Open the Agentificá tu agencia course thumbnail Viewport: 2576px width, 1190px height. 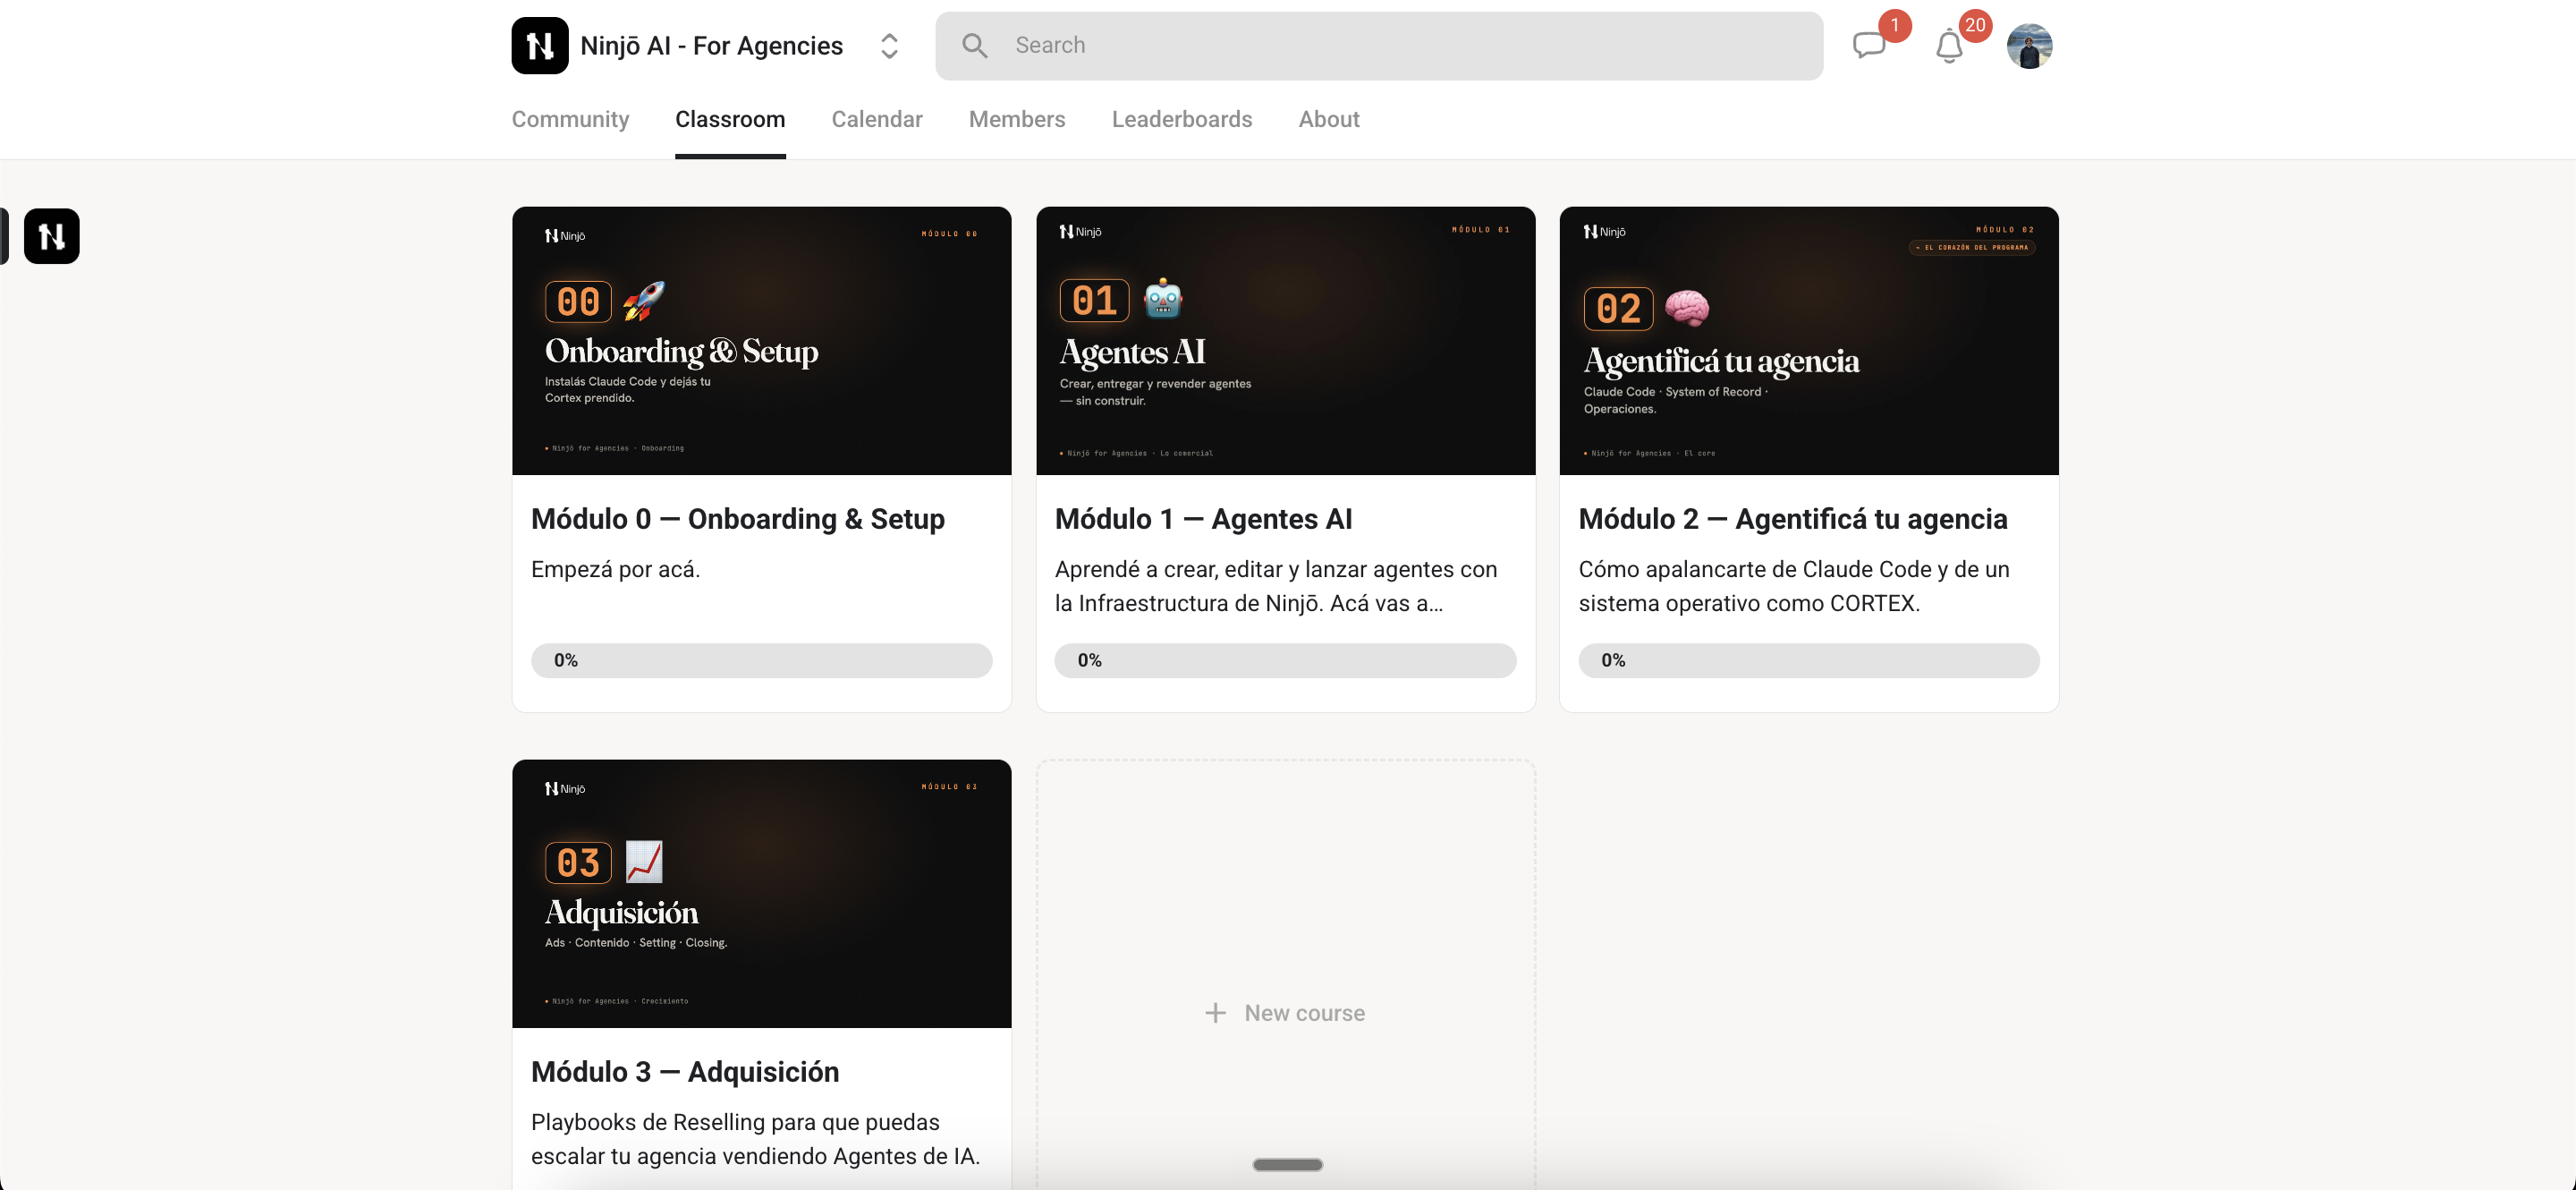click(x=1809, y=341)
